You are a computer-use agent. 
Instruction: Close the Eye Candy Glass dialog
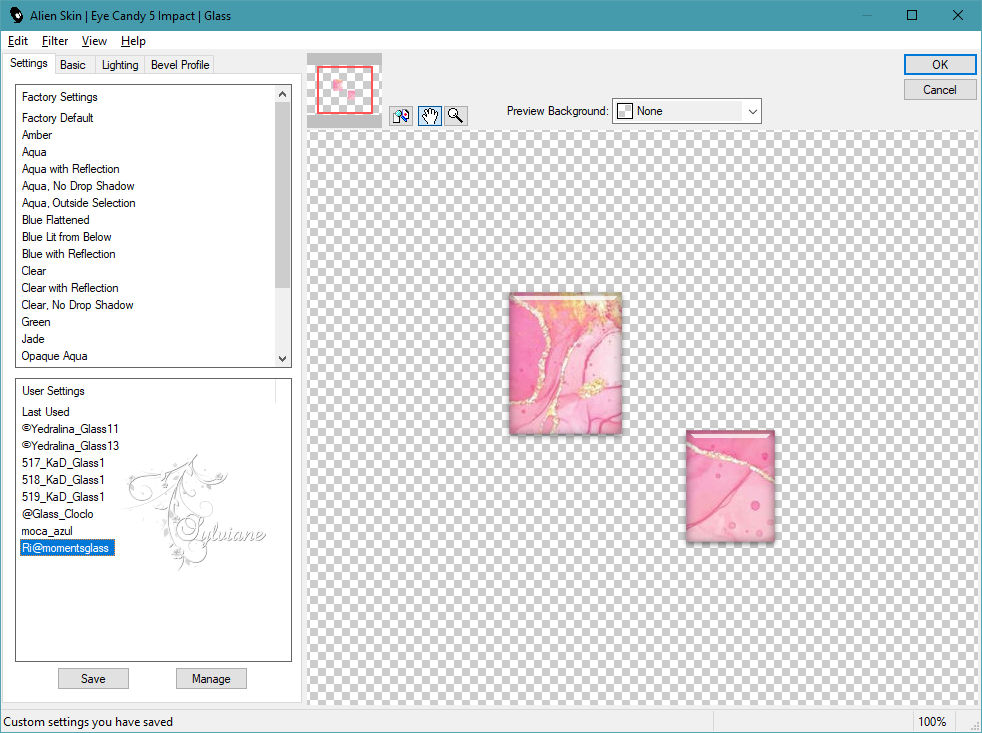tap(958, 15)
